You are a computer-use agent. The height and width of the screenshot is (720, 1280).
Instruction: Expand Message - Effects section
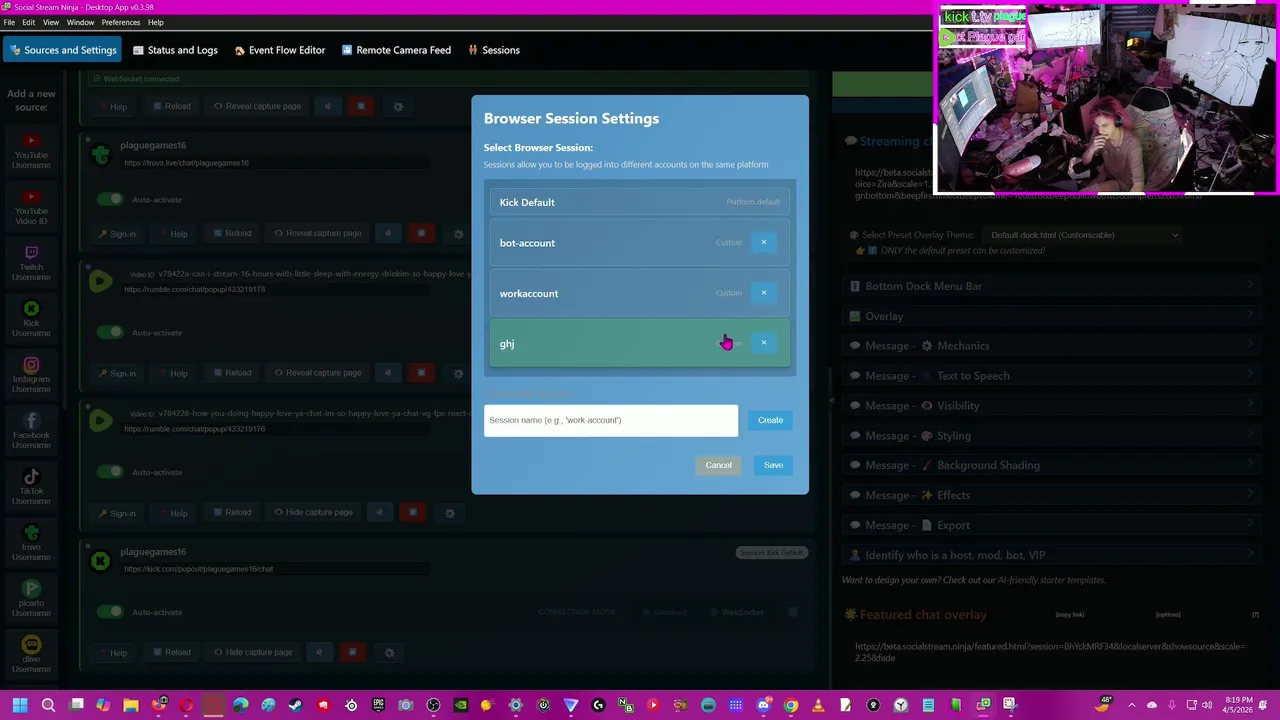(x=1051, y=495)
